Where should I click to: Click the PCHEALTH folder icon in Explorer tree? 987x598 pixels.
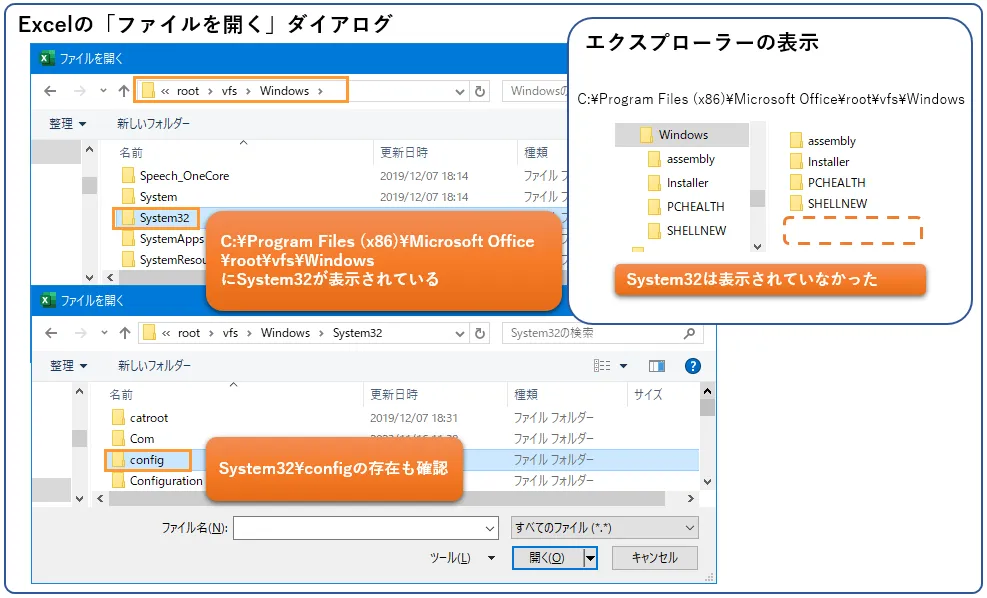[654, 206]
